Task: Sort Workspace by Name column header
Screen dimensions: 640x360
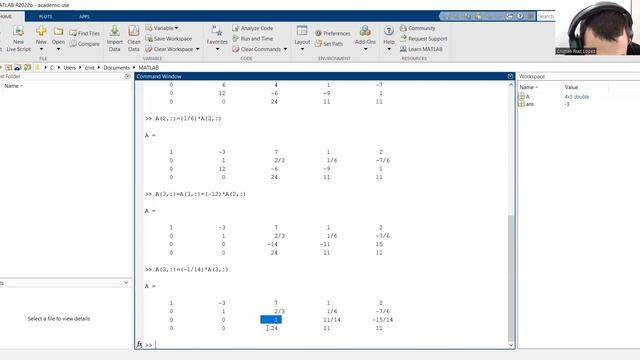Action: click(x=529, y=87)
